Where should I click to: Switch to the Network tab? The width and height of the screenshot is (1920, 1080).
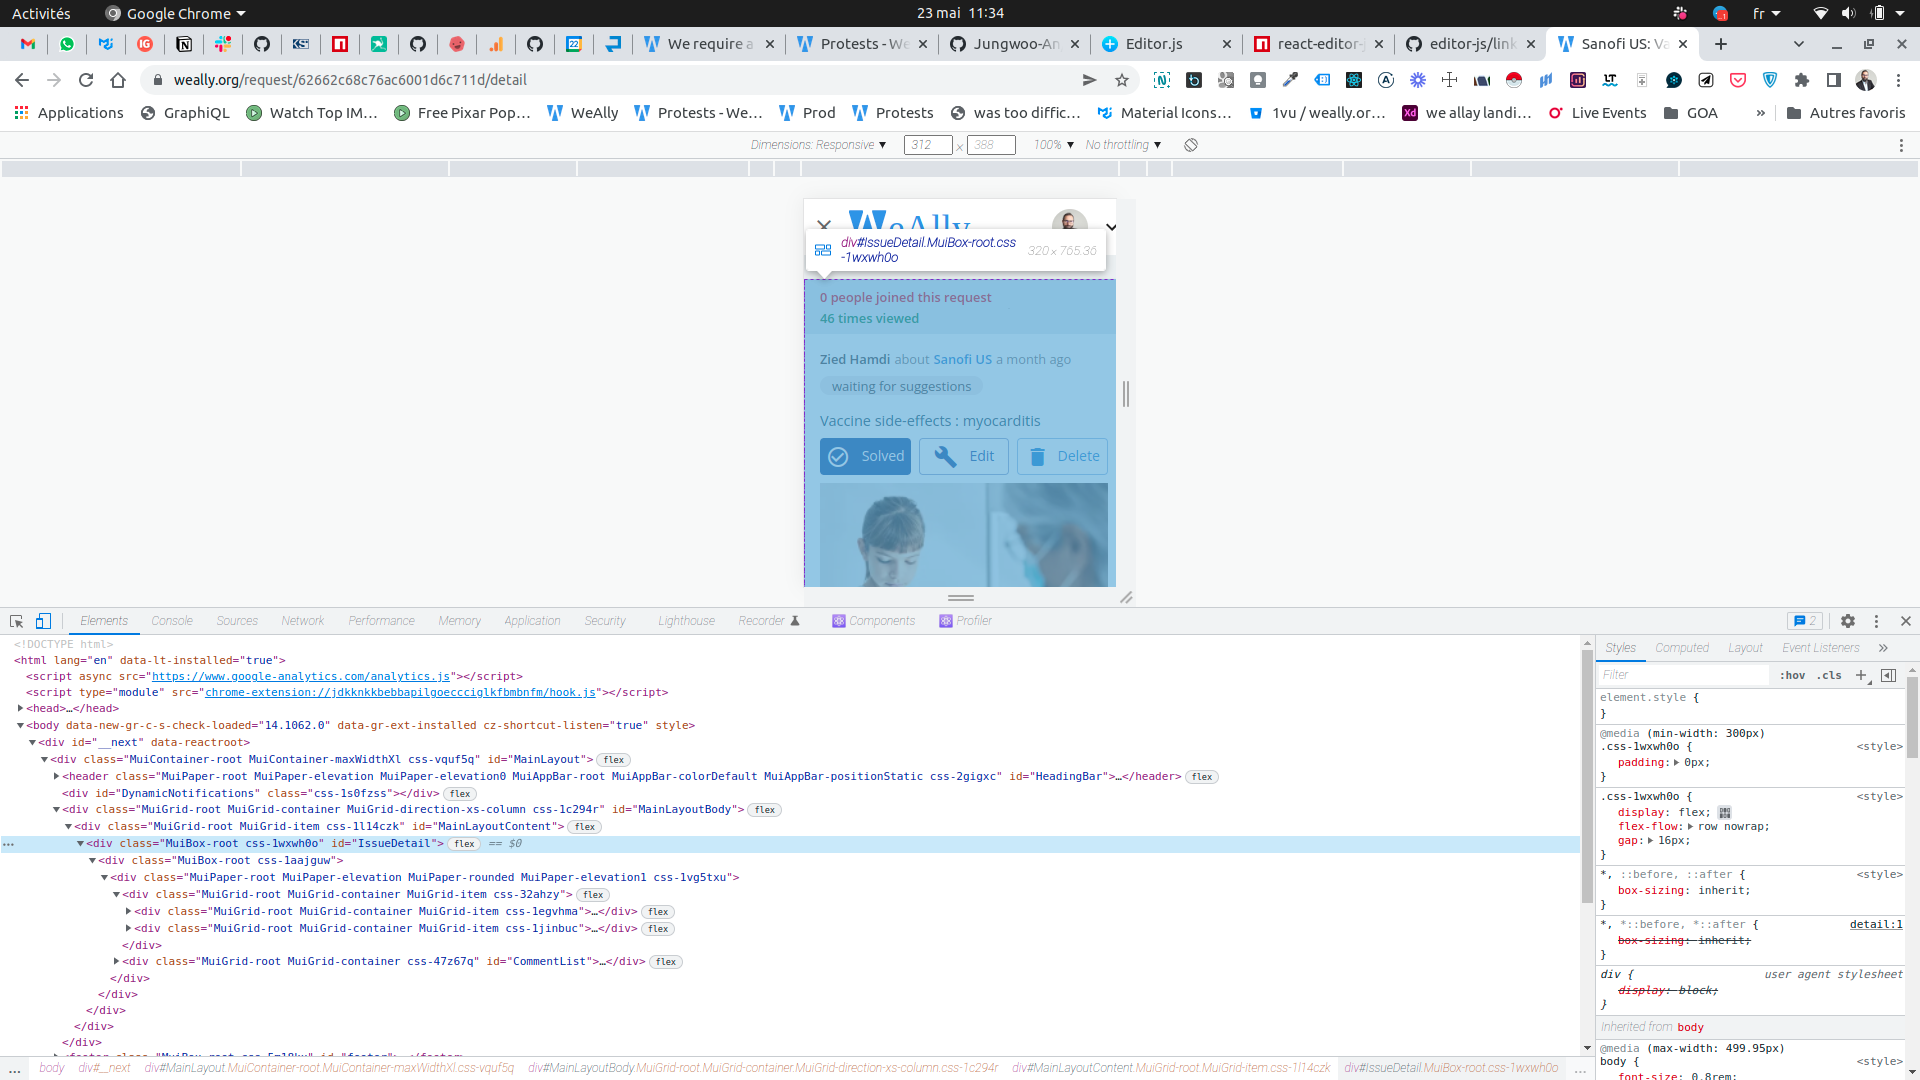click(303, 621)
